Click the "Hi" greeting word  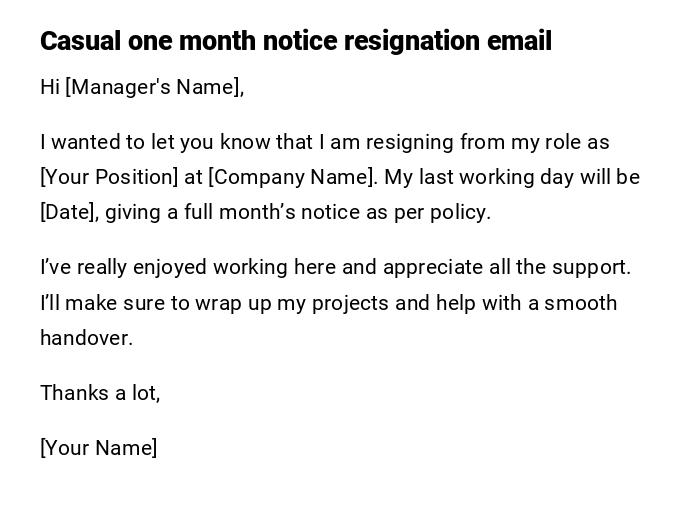[x=50, y=87]
